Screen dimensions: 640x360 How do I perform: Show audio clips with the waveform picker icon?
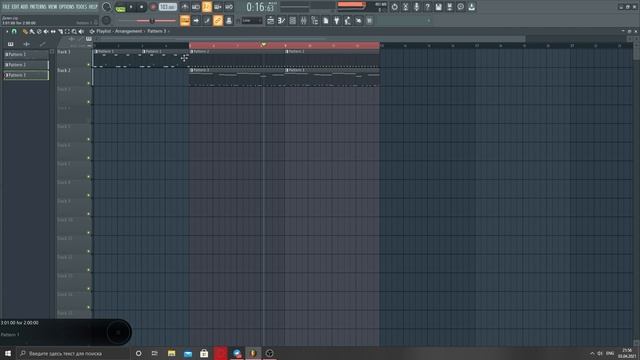coord(27,44)
